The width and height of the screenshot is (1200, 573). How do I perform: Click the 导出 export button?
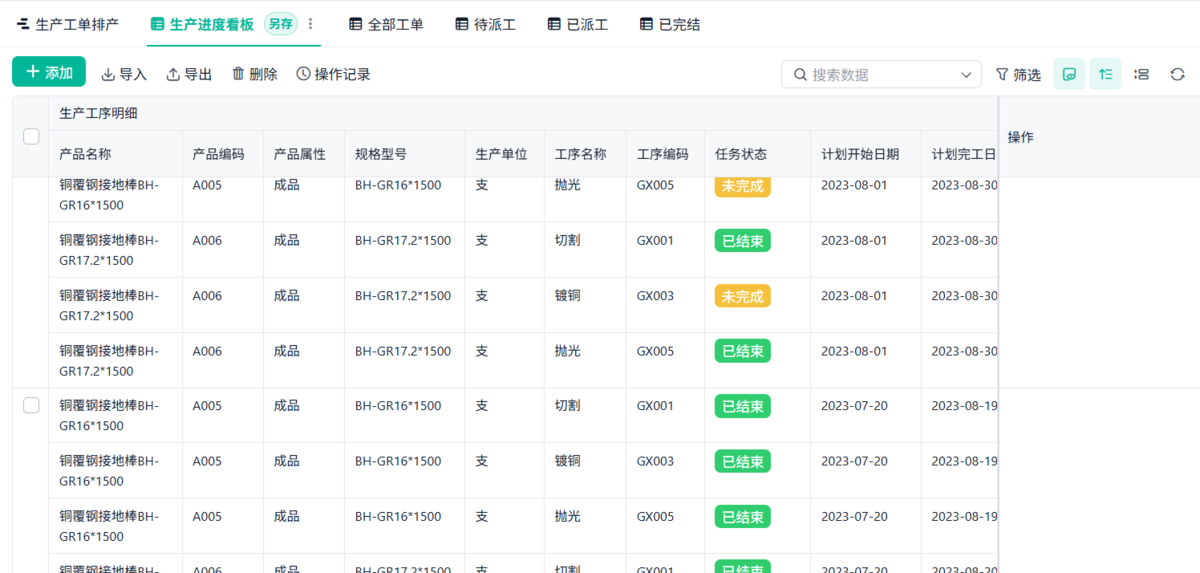point(189,74)
